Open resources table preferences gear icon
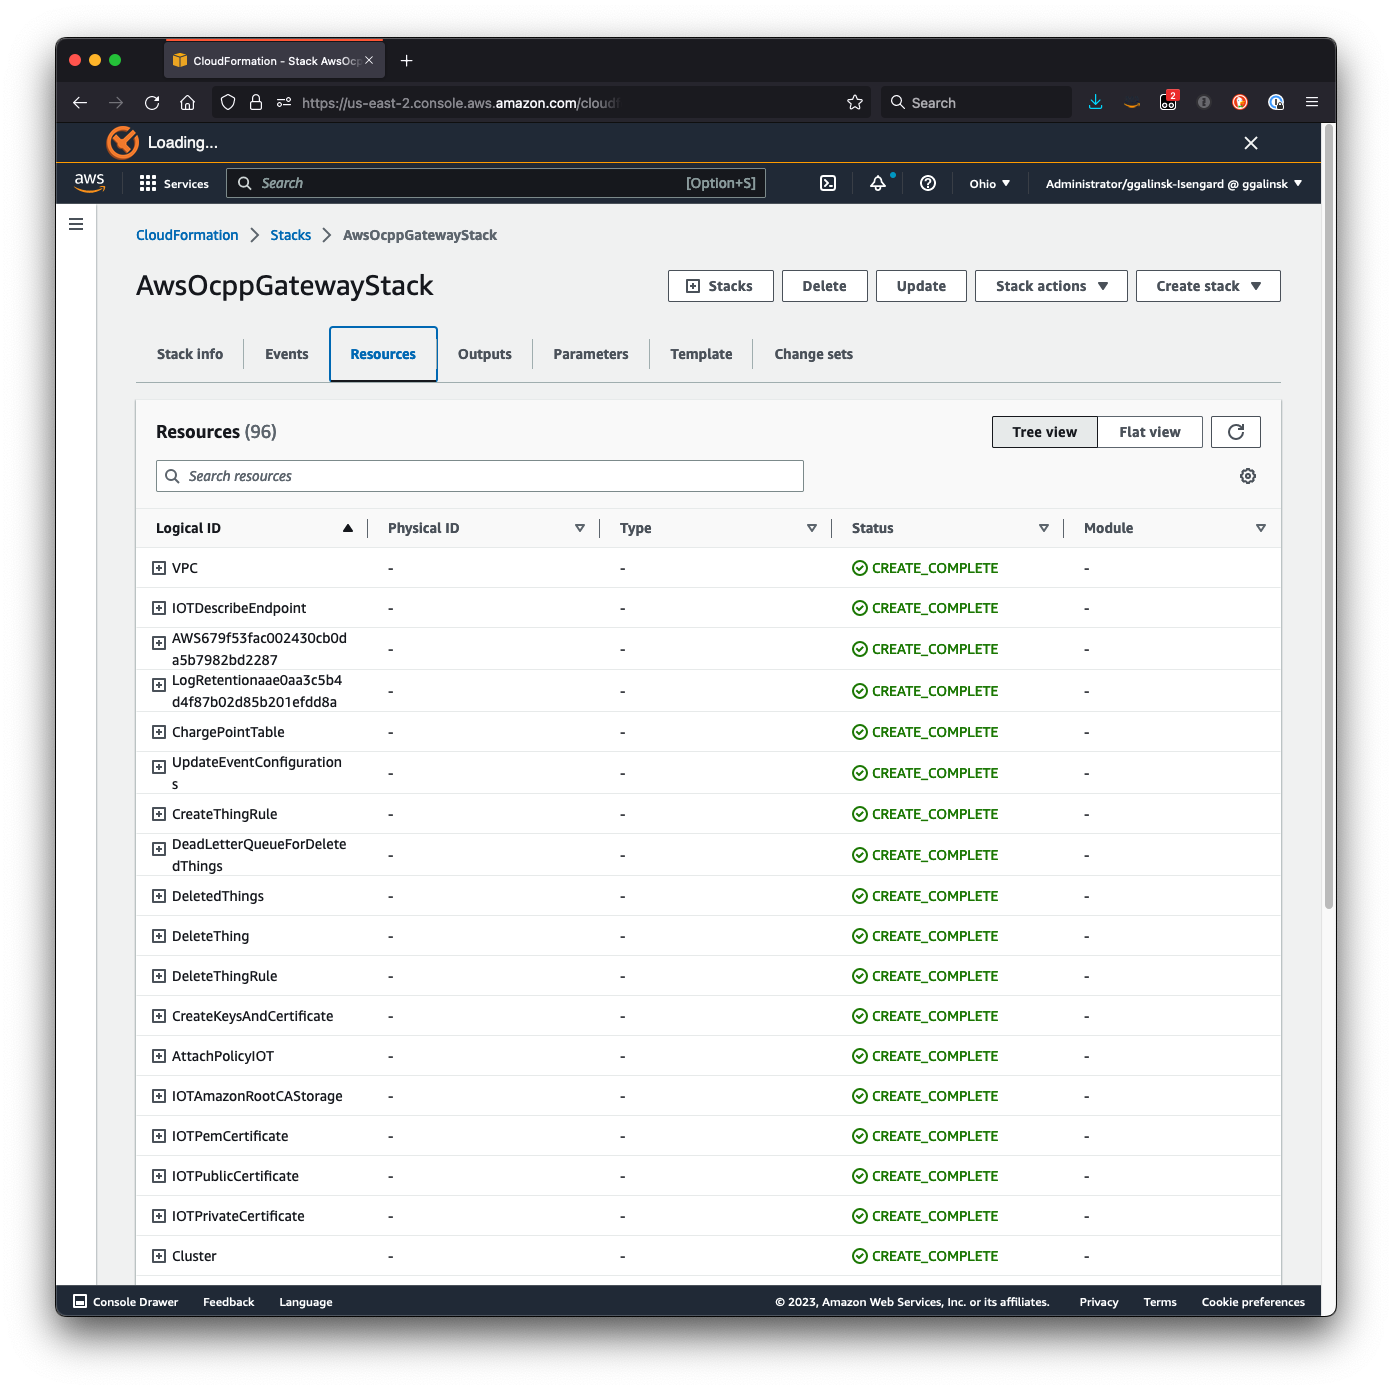Viewport: 1392px width, 1390px height. (1247, 475)
